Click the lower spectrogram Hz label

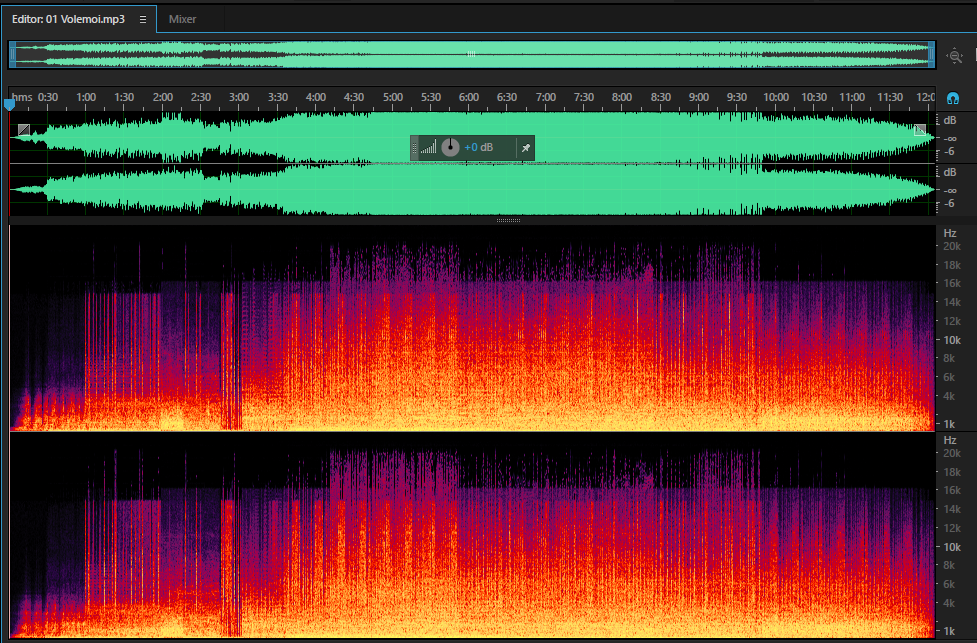[x=950, y=441]
